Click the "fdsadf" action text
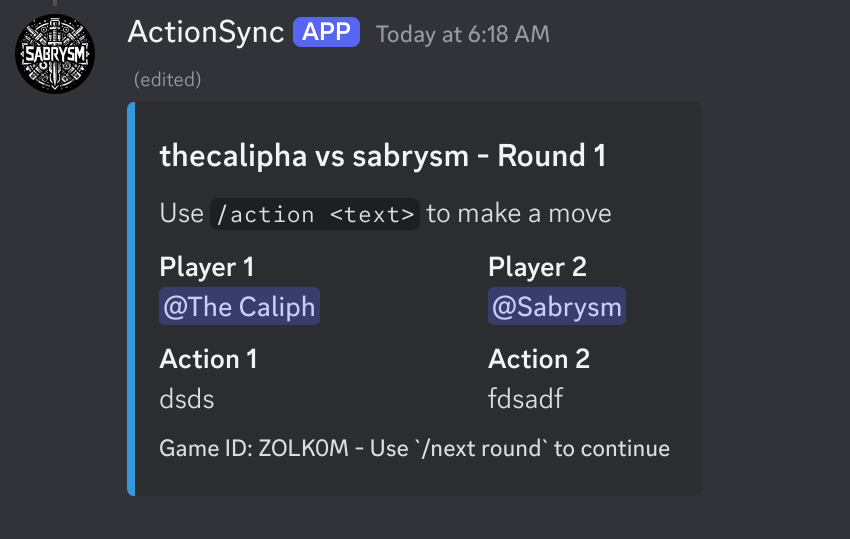 click(525, 400)
